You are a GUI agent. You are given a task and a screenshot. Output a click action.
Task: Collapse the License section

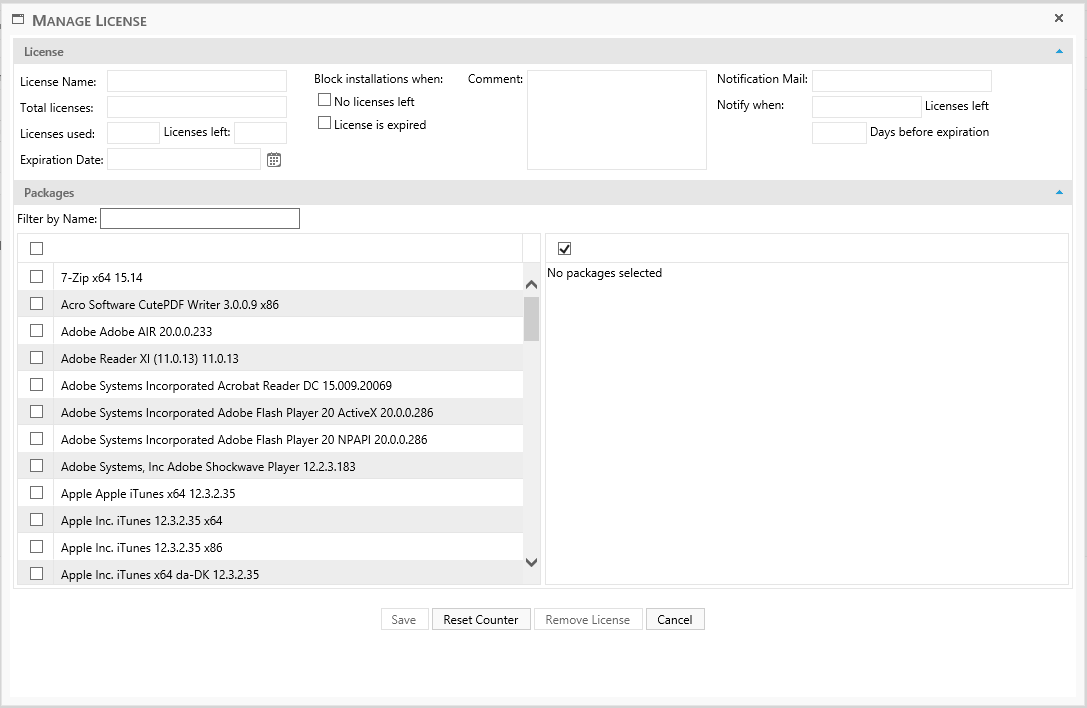pyautogui.click(x=1059, y=51)
